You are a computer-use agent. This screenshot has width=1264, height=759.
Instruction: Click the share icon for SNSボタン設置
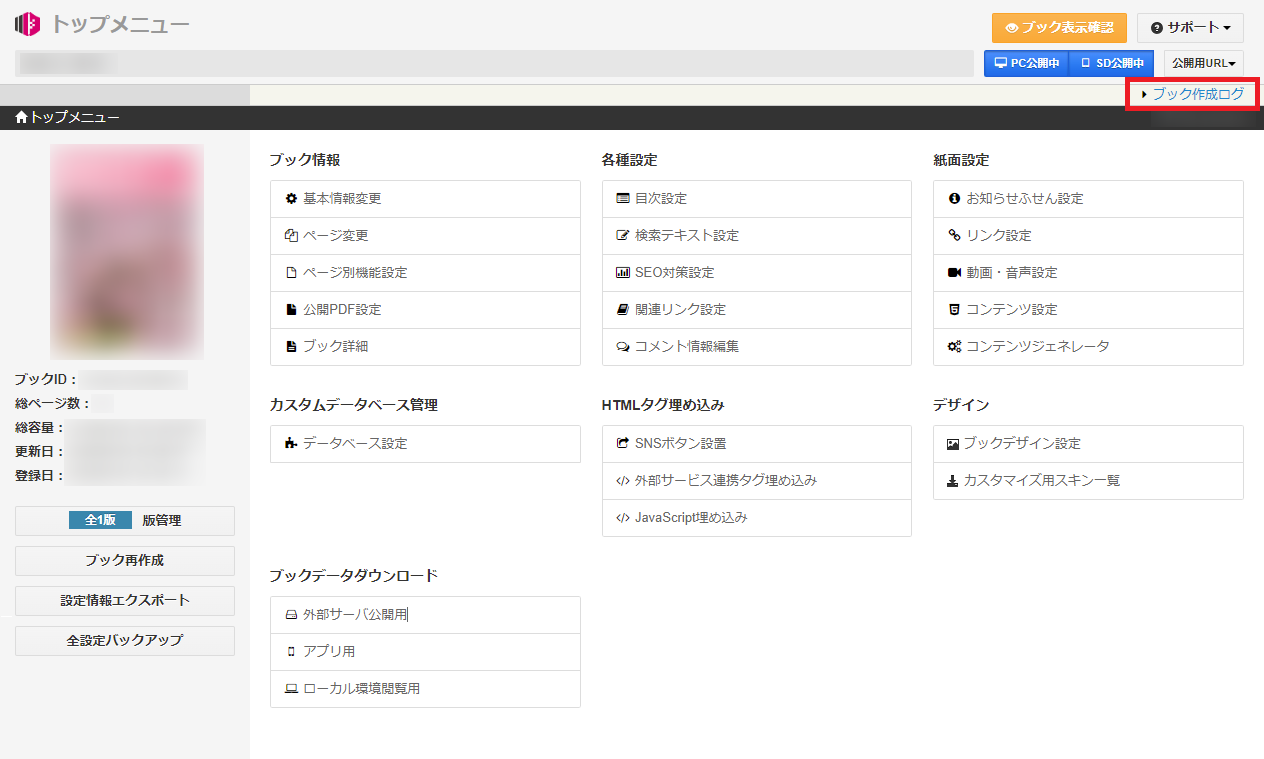[623, 444]
